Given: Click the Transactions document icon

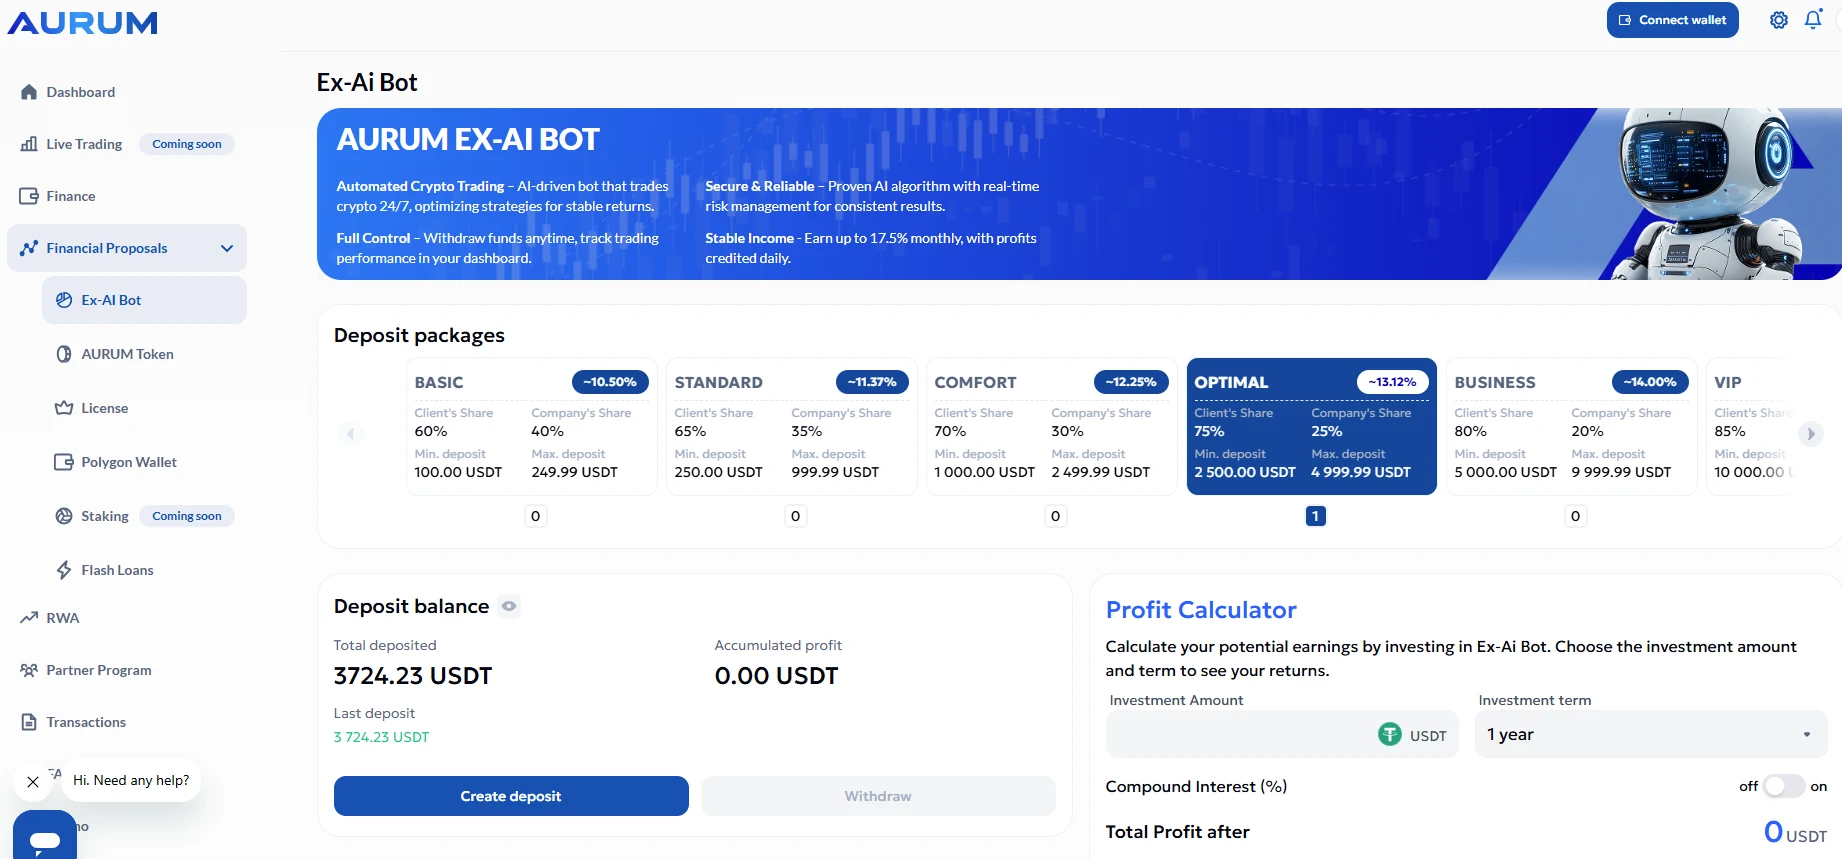Looking at the screenshot, I should tap(29, 722).
